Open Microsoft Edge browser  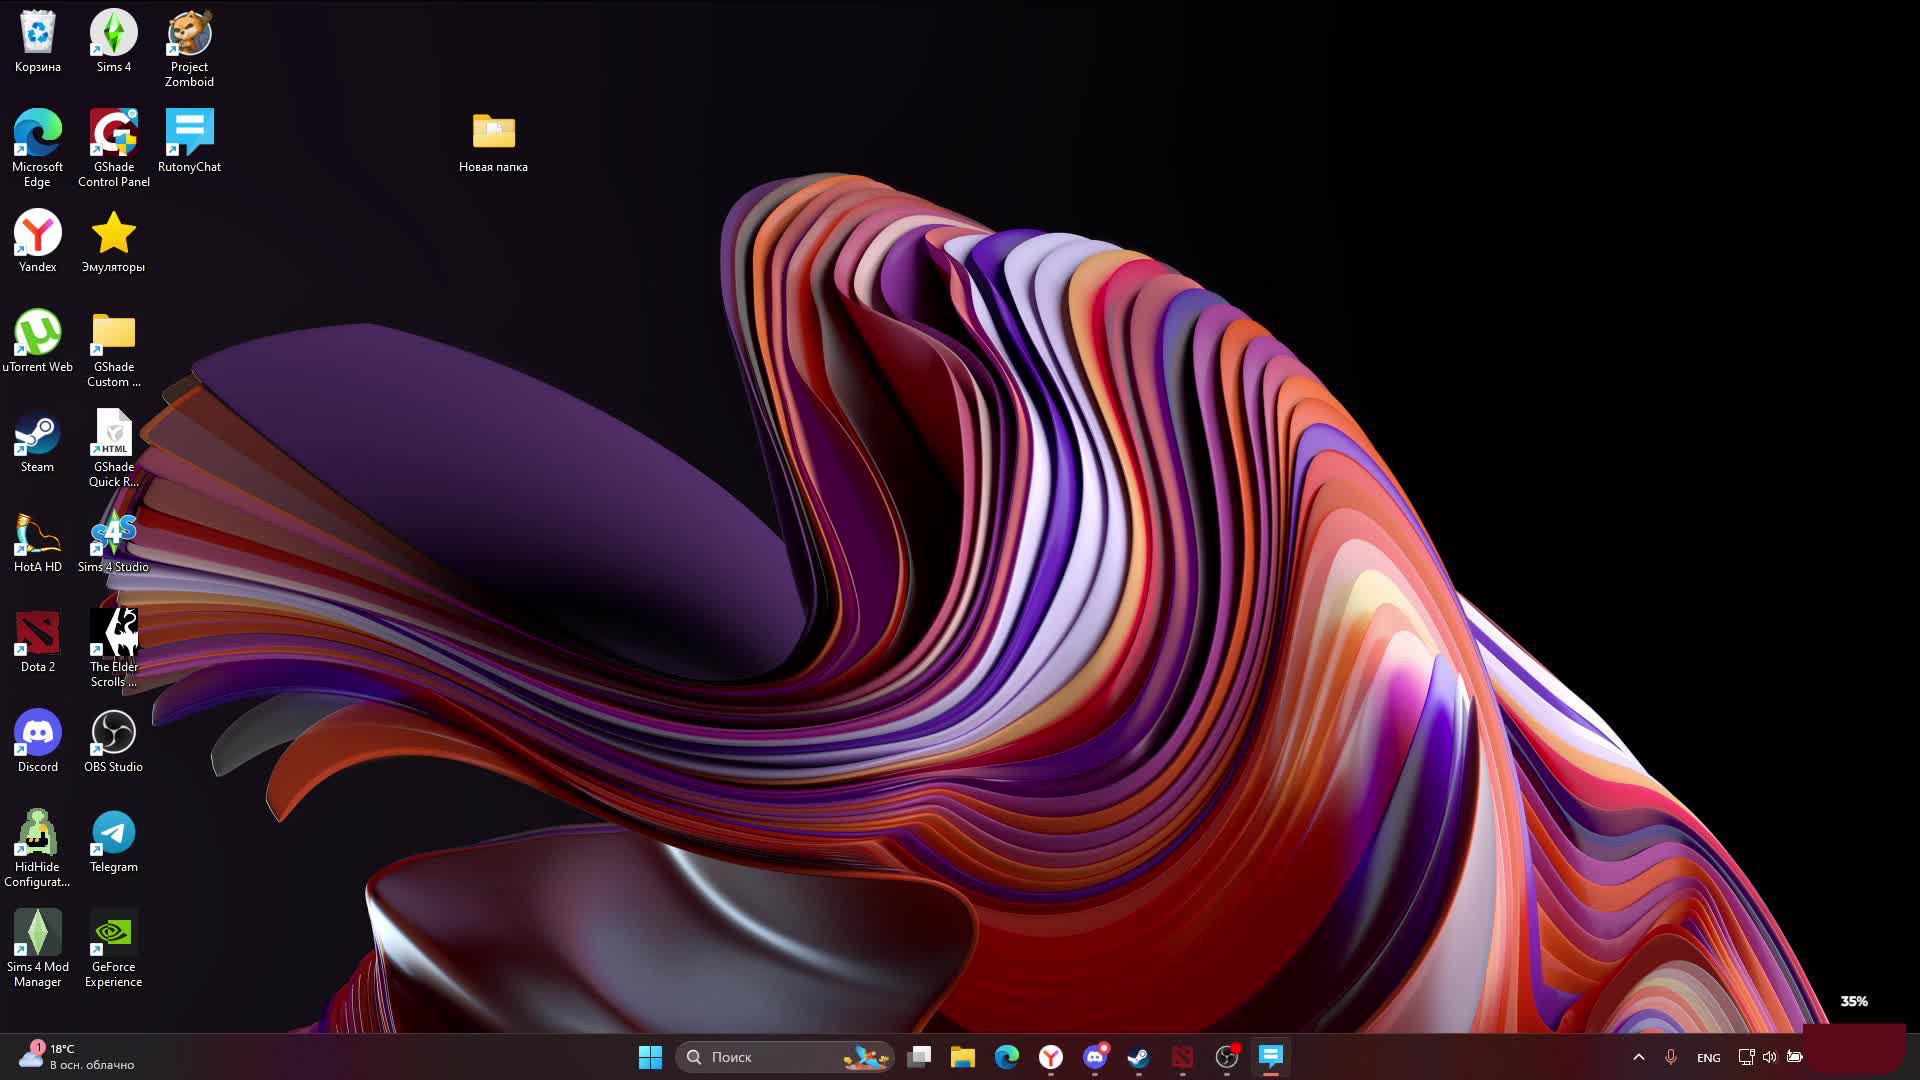pyautogui.click(x=37, y=133)
